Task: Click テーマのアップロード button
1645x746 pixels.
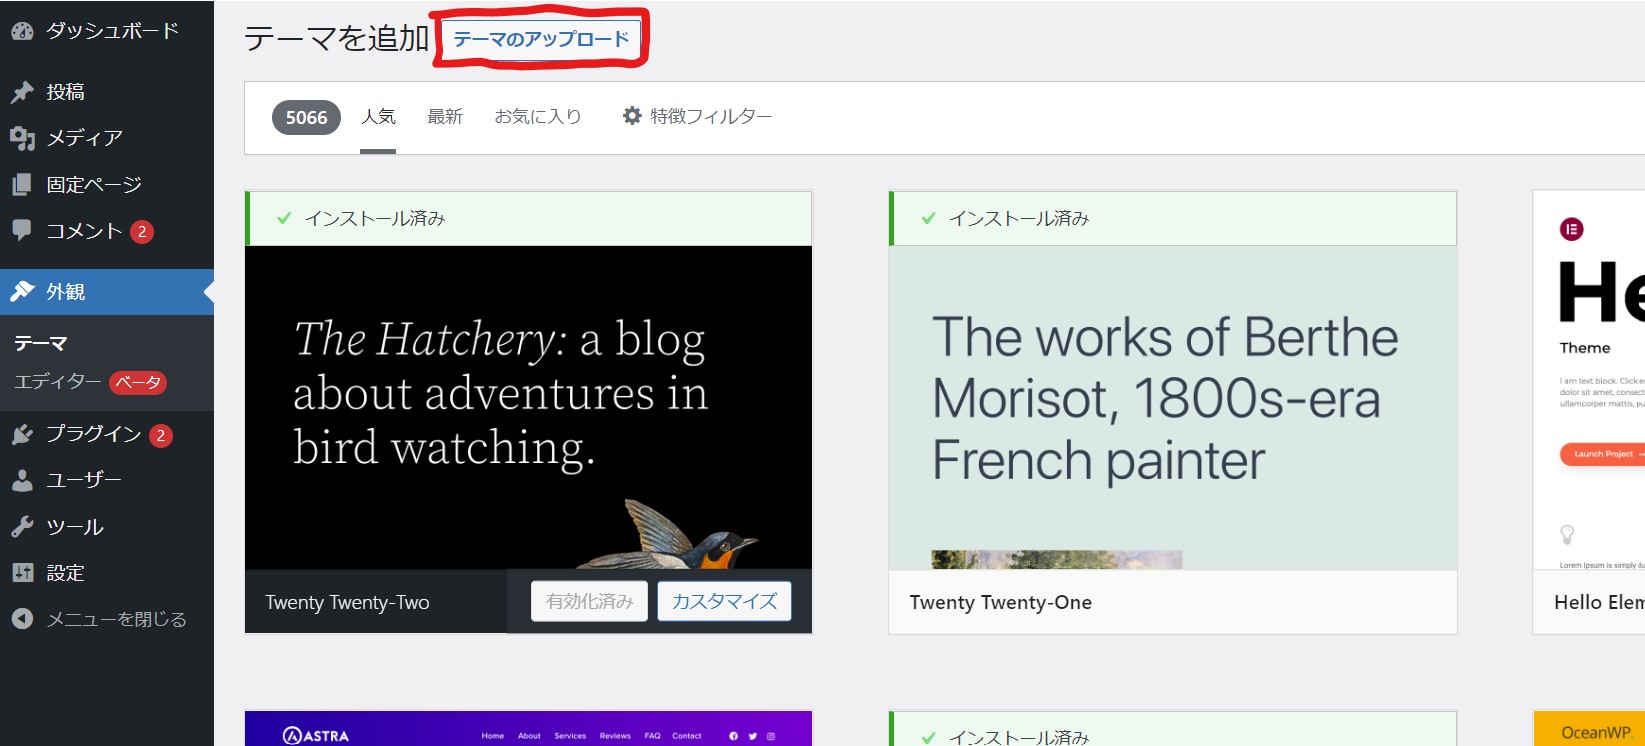Action: (541, 39)
